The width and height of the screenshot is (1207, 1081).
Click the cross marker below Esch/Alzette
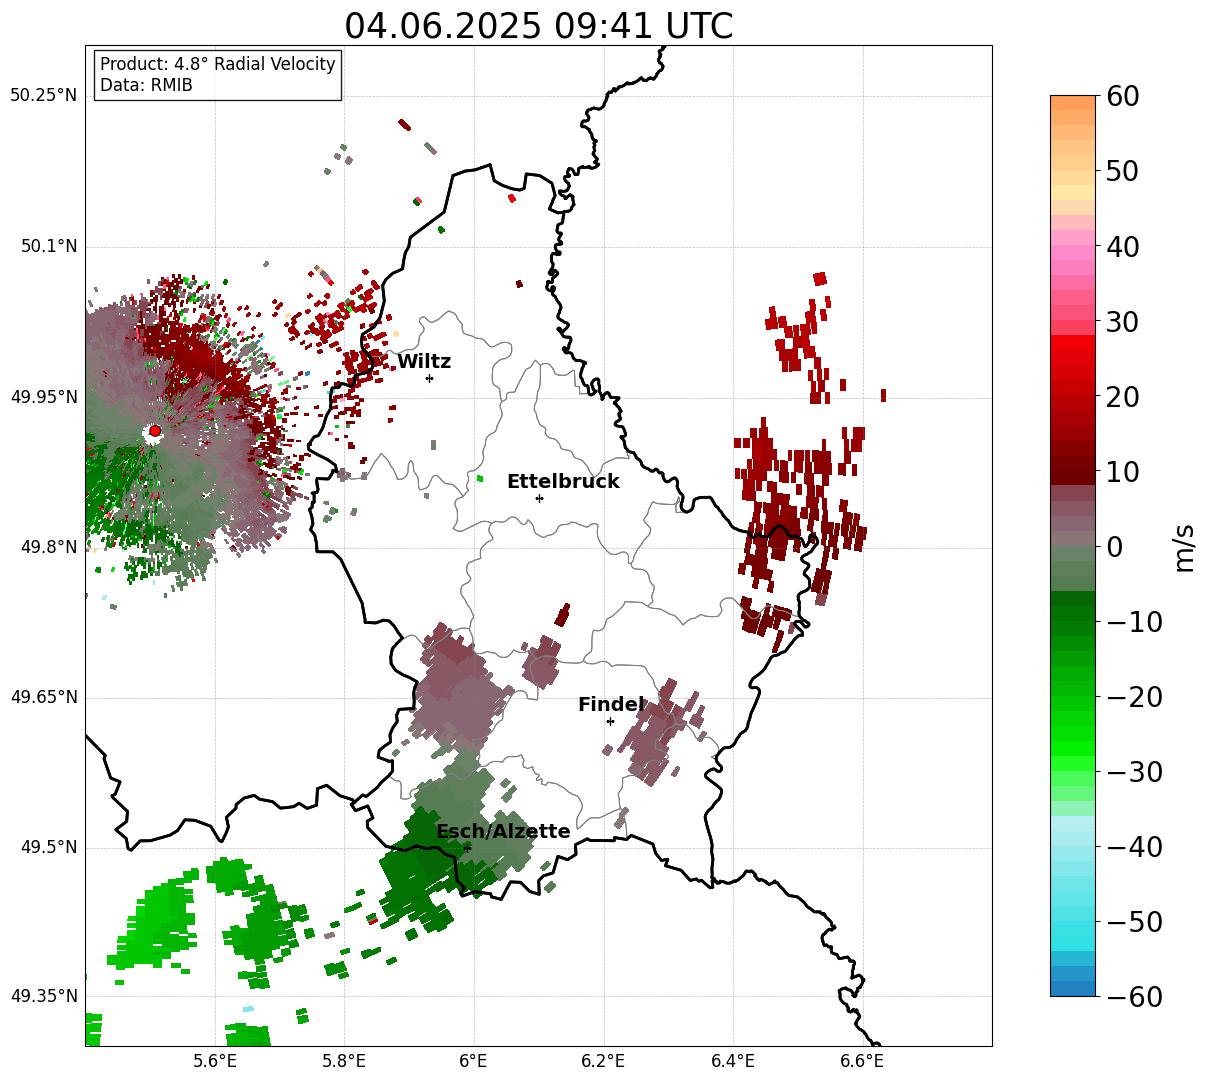[x=467, y=848]
